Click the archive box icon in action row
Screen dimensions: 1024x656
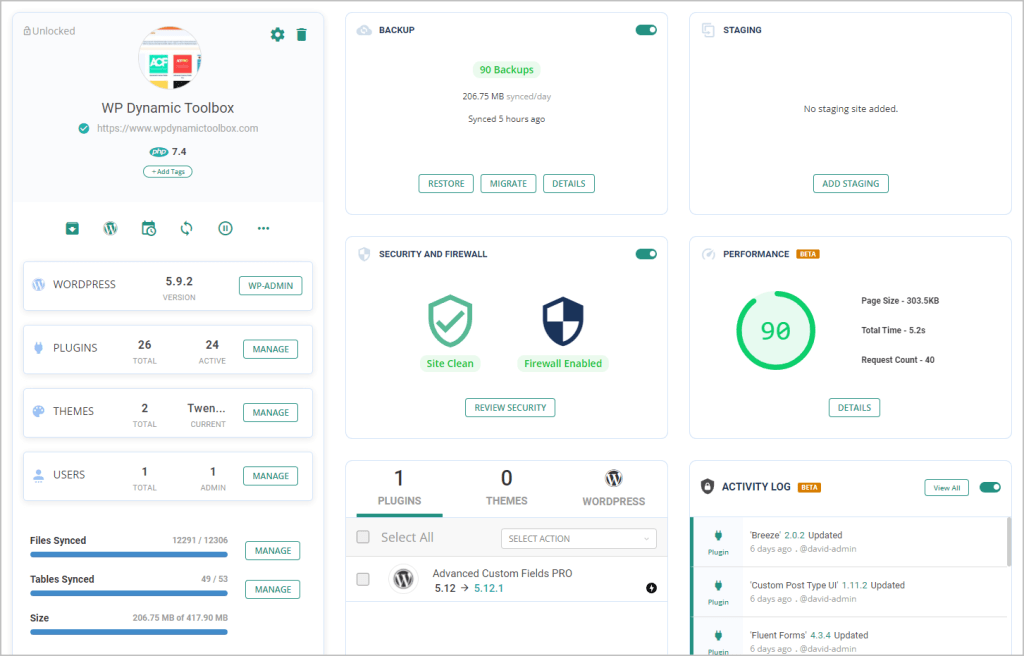pyautogui.click(x=72, y=228)
